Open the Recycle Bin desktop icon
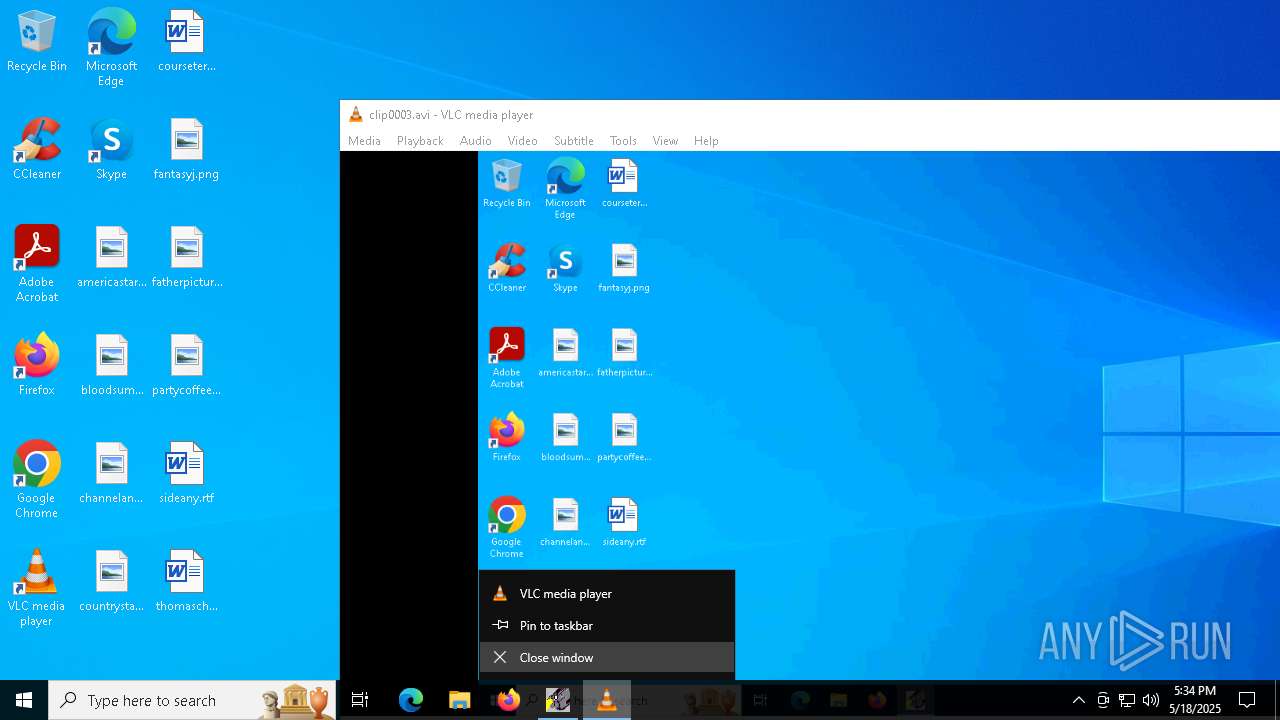Viewport: 1280px width, 720px height. pos(37,42)
